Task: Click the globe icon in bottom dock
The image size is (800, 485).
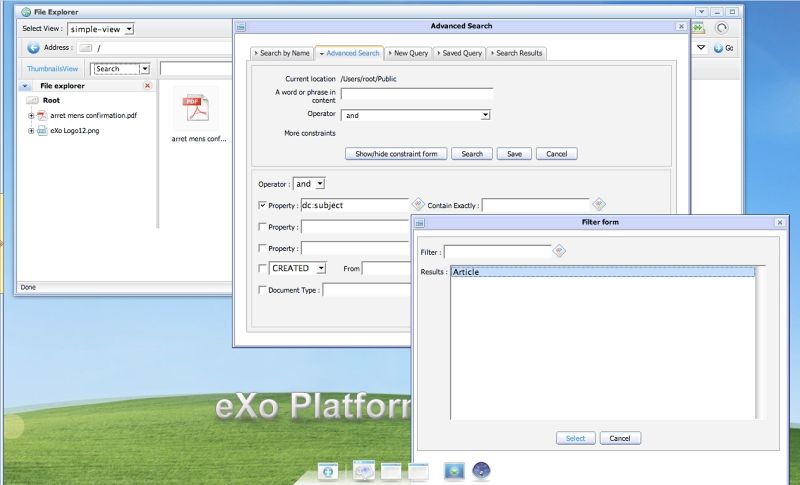Action: click(481, 470)
